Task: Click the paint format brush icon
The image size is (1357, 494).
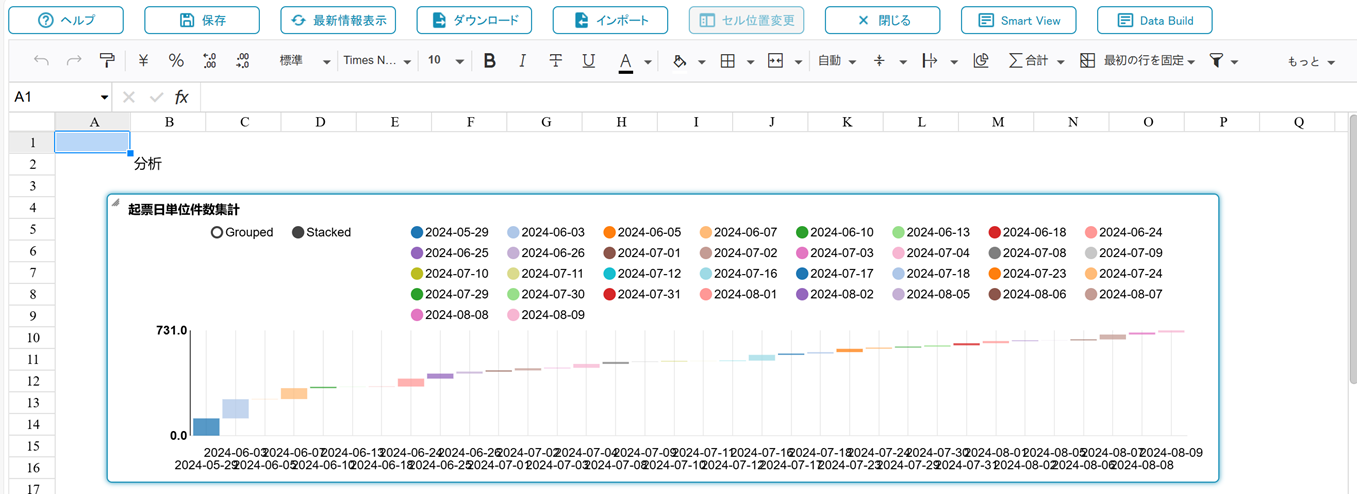Action: point(107,61)
